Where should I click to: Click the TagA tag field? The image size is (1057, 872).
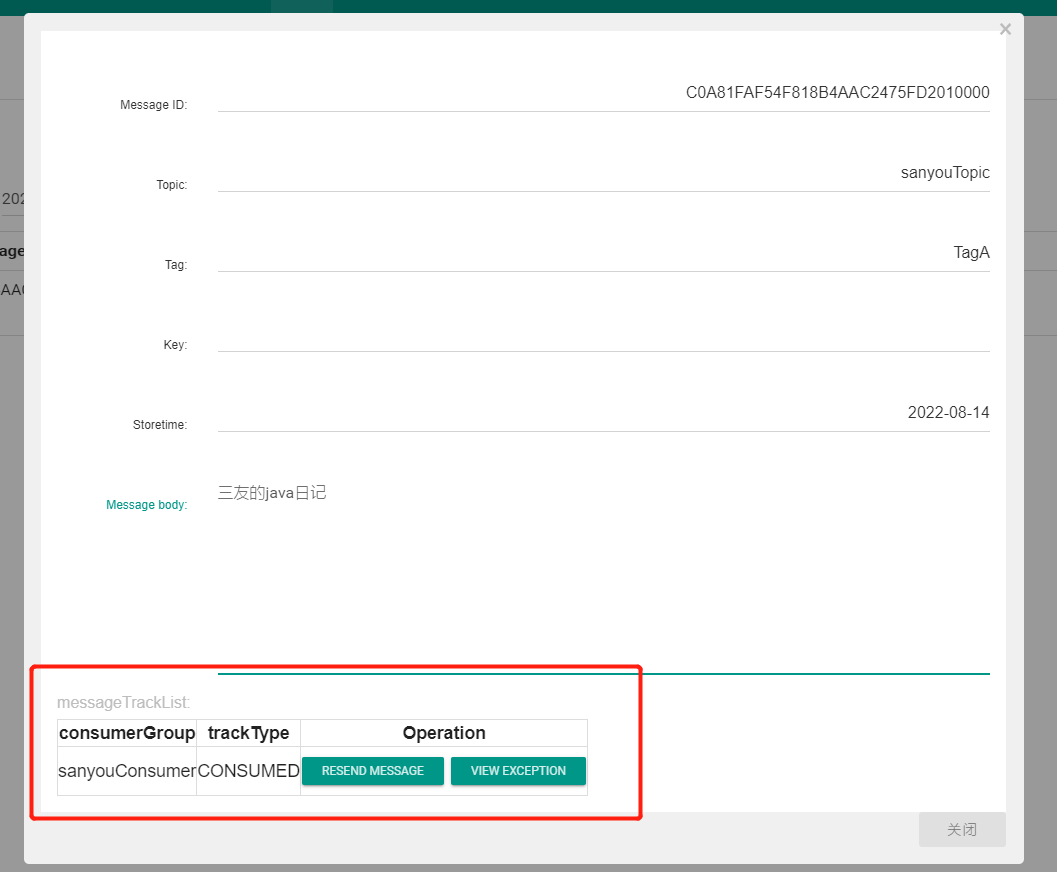pyautogui.click(x=603, y=253)
